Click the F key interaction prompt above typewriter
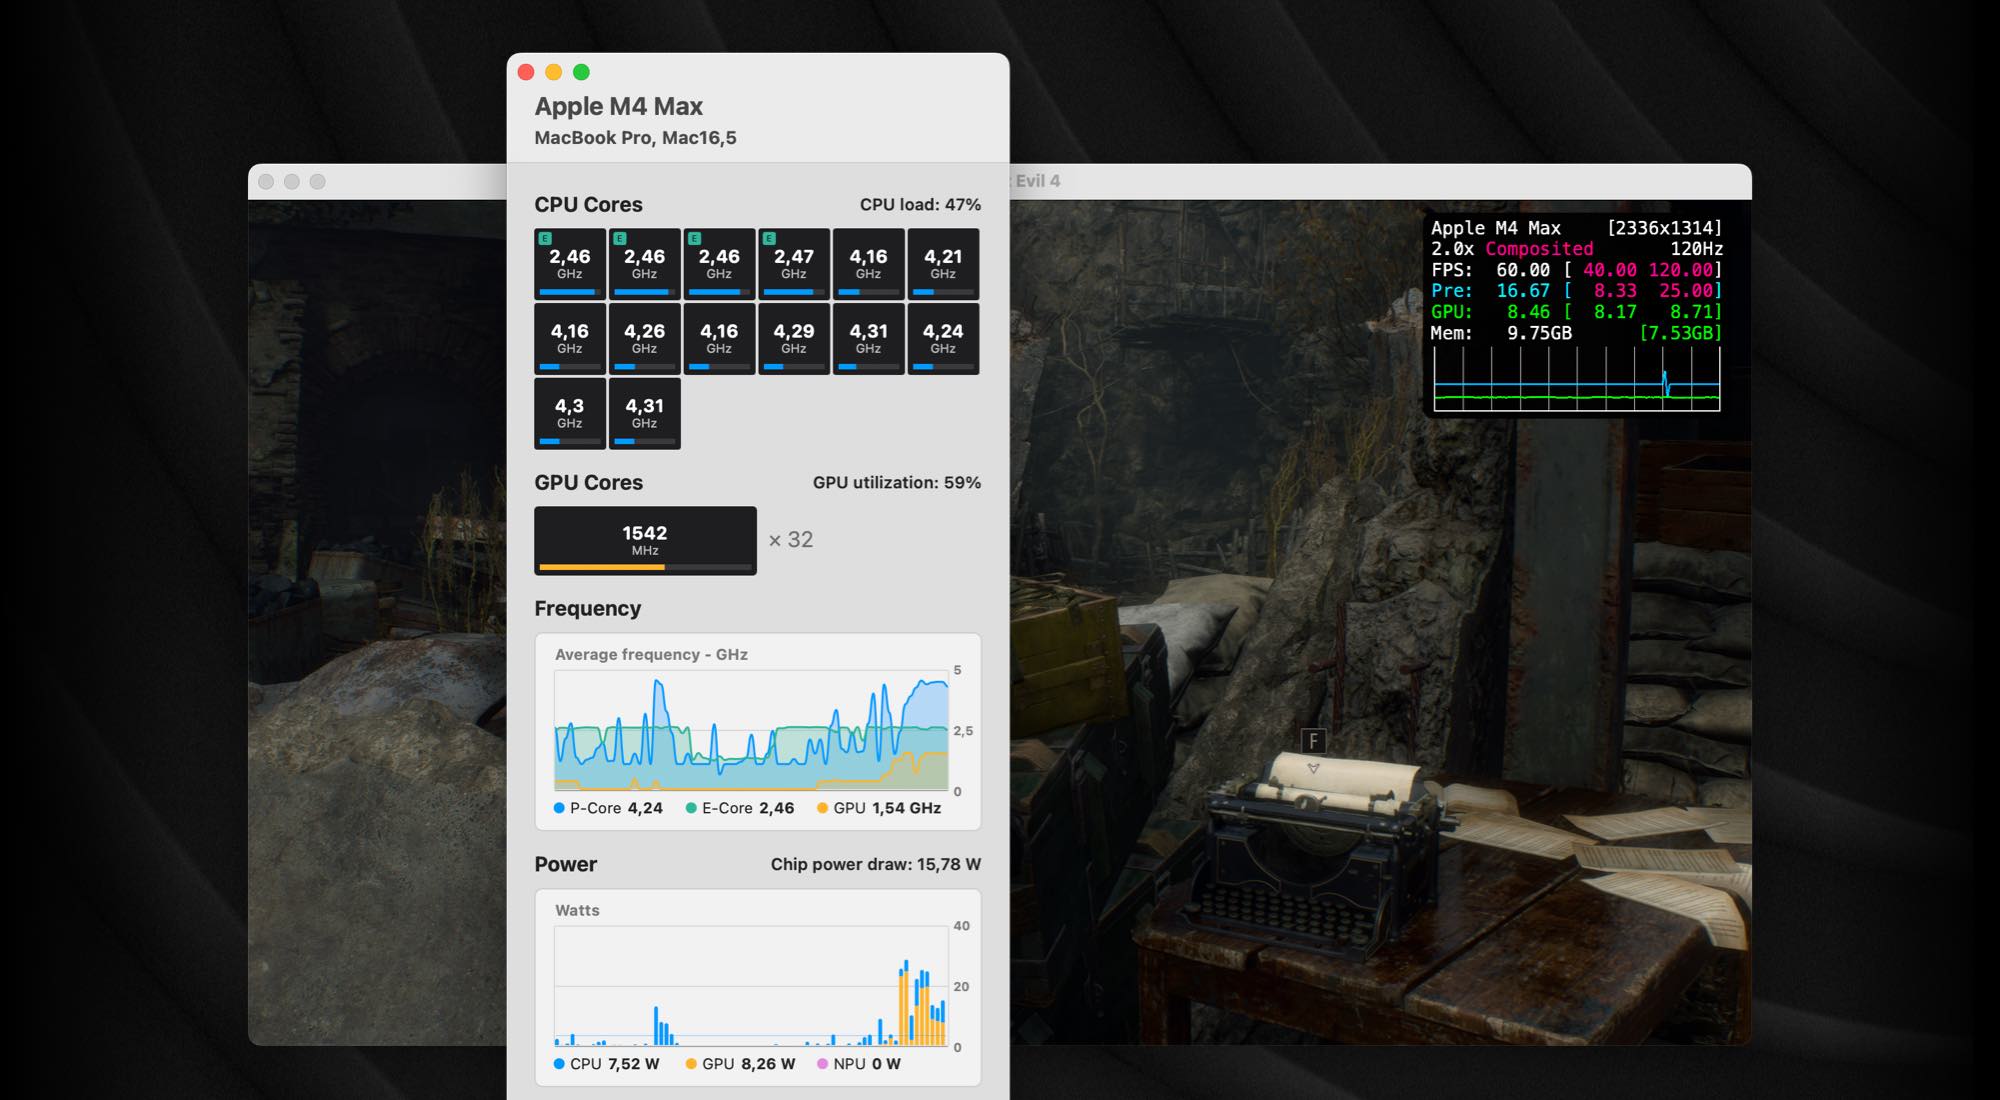 click(1313, 741)
